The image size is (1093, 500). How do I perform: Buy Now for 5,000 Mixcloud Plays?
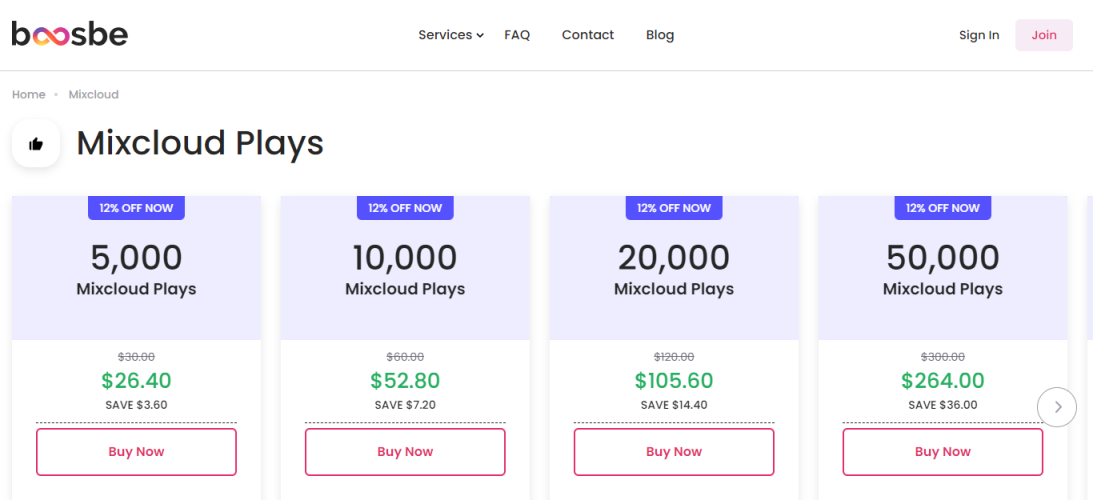point(136,452)
